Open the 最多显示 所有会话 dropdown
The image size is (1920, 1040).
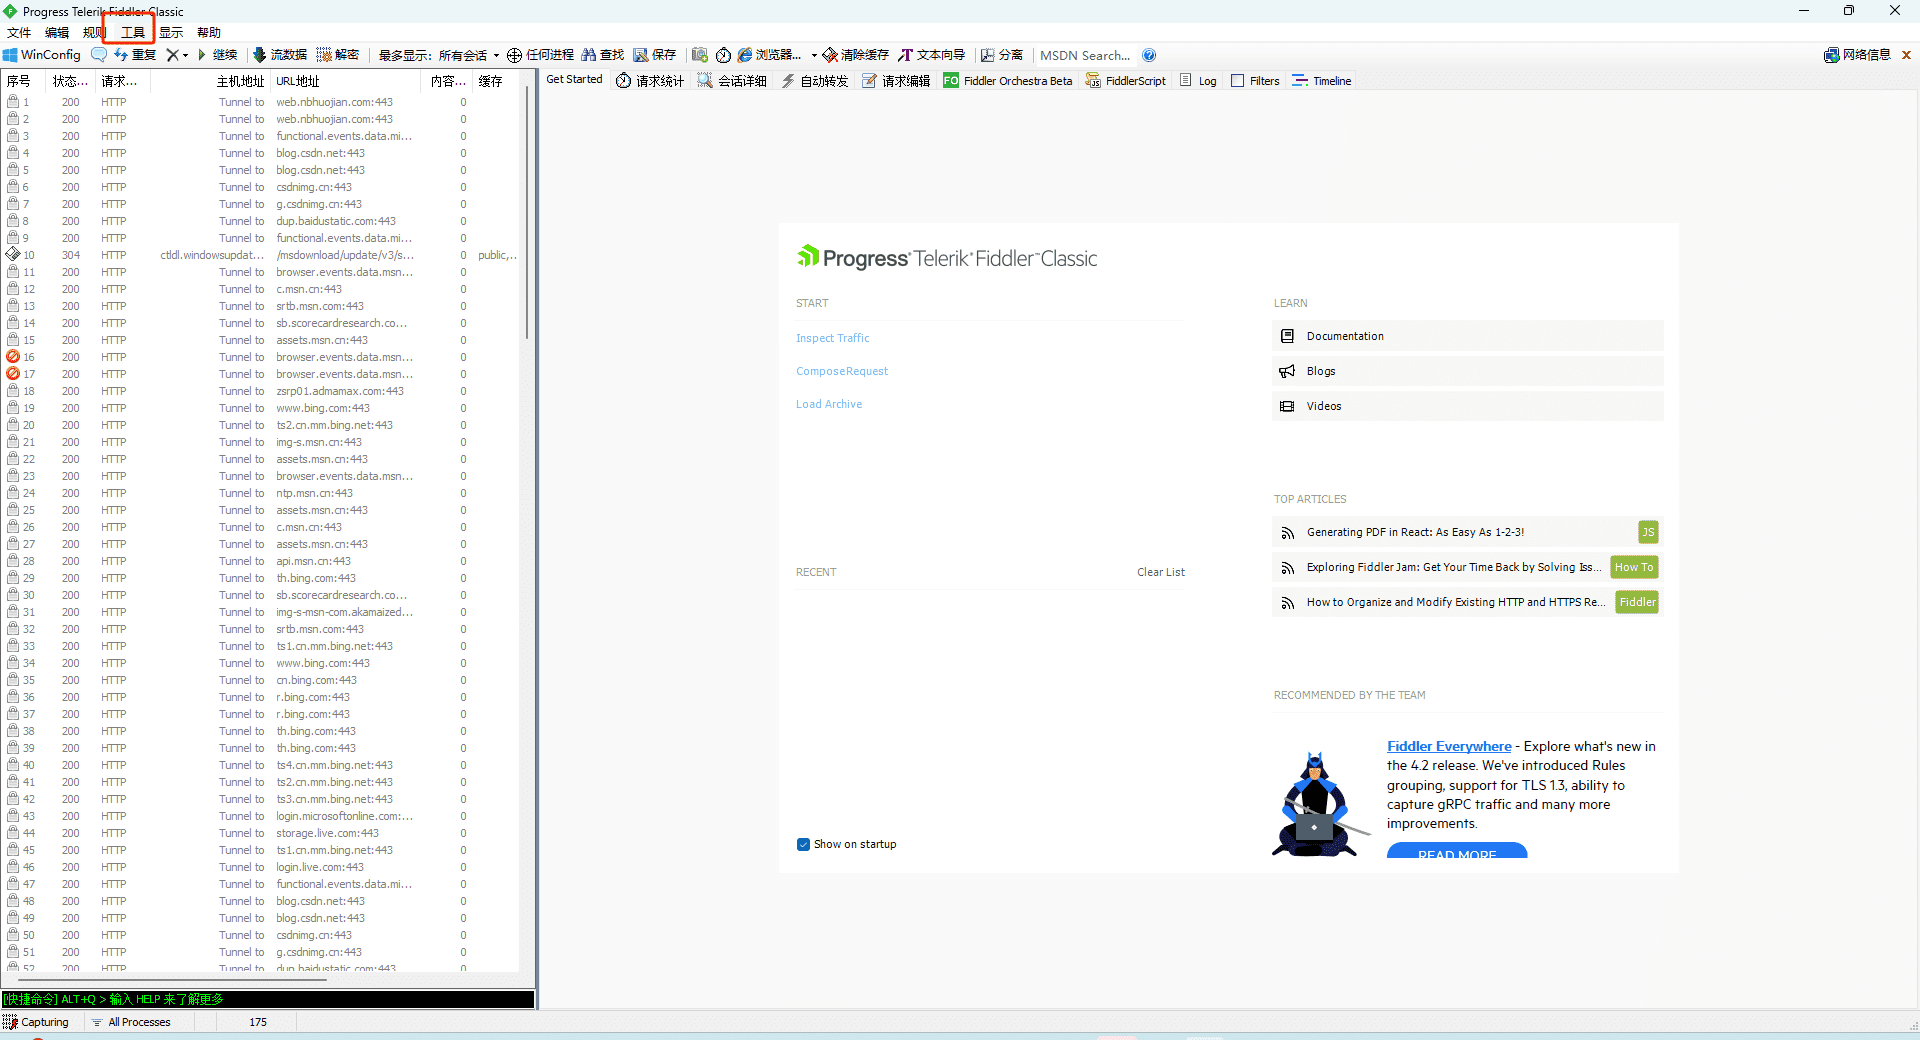tap(438, 55)
